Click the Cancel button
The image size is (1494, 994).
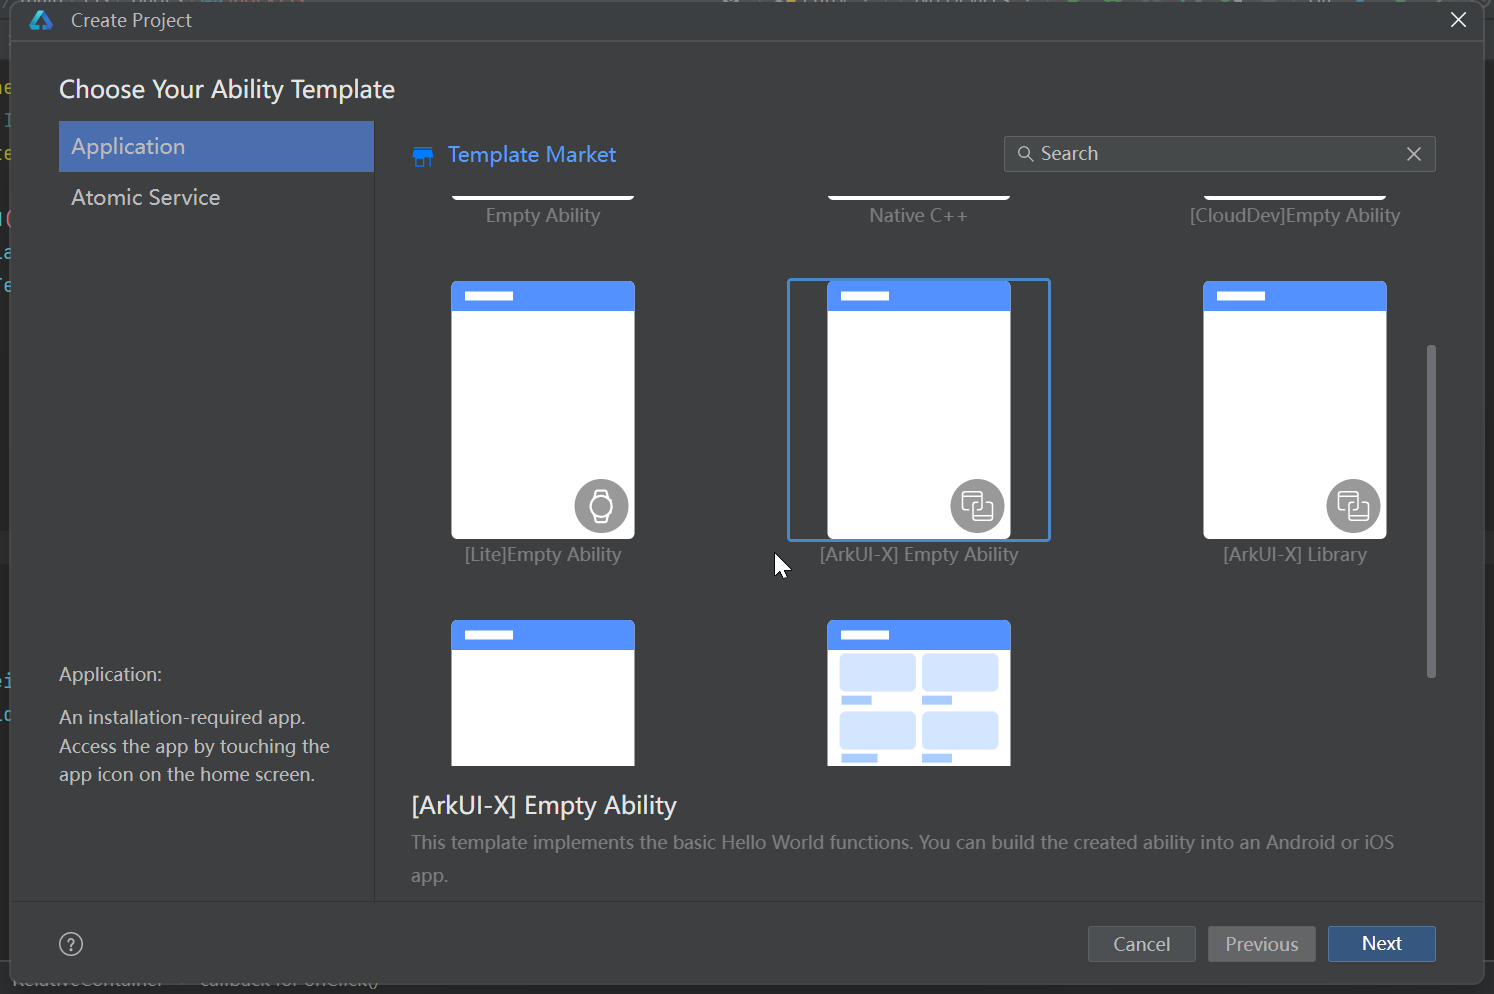coord(1142,944)
